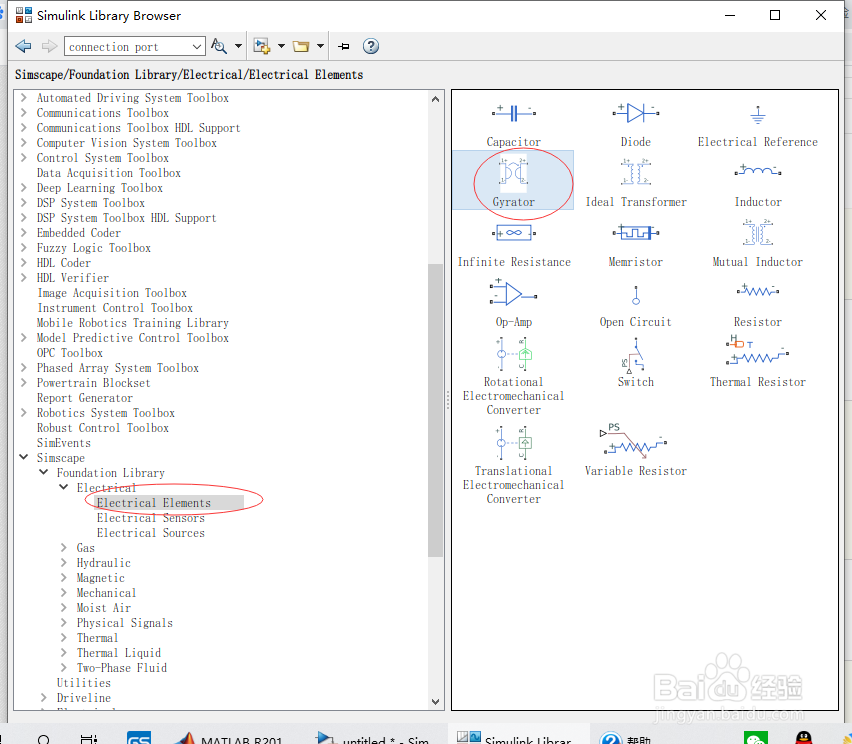
Task: Expand the Driveline library node
Action: [43, 697]
